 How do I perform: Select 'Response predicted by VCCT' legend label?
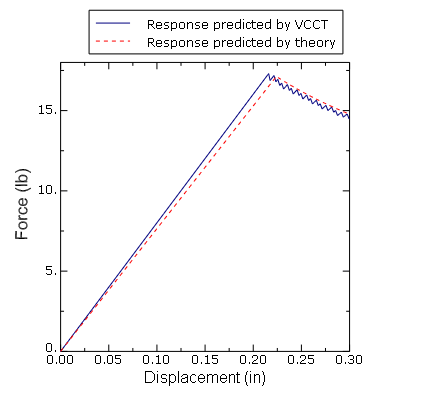[x=237, y=25]
